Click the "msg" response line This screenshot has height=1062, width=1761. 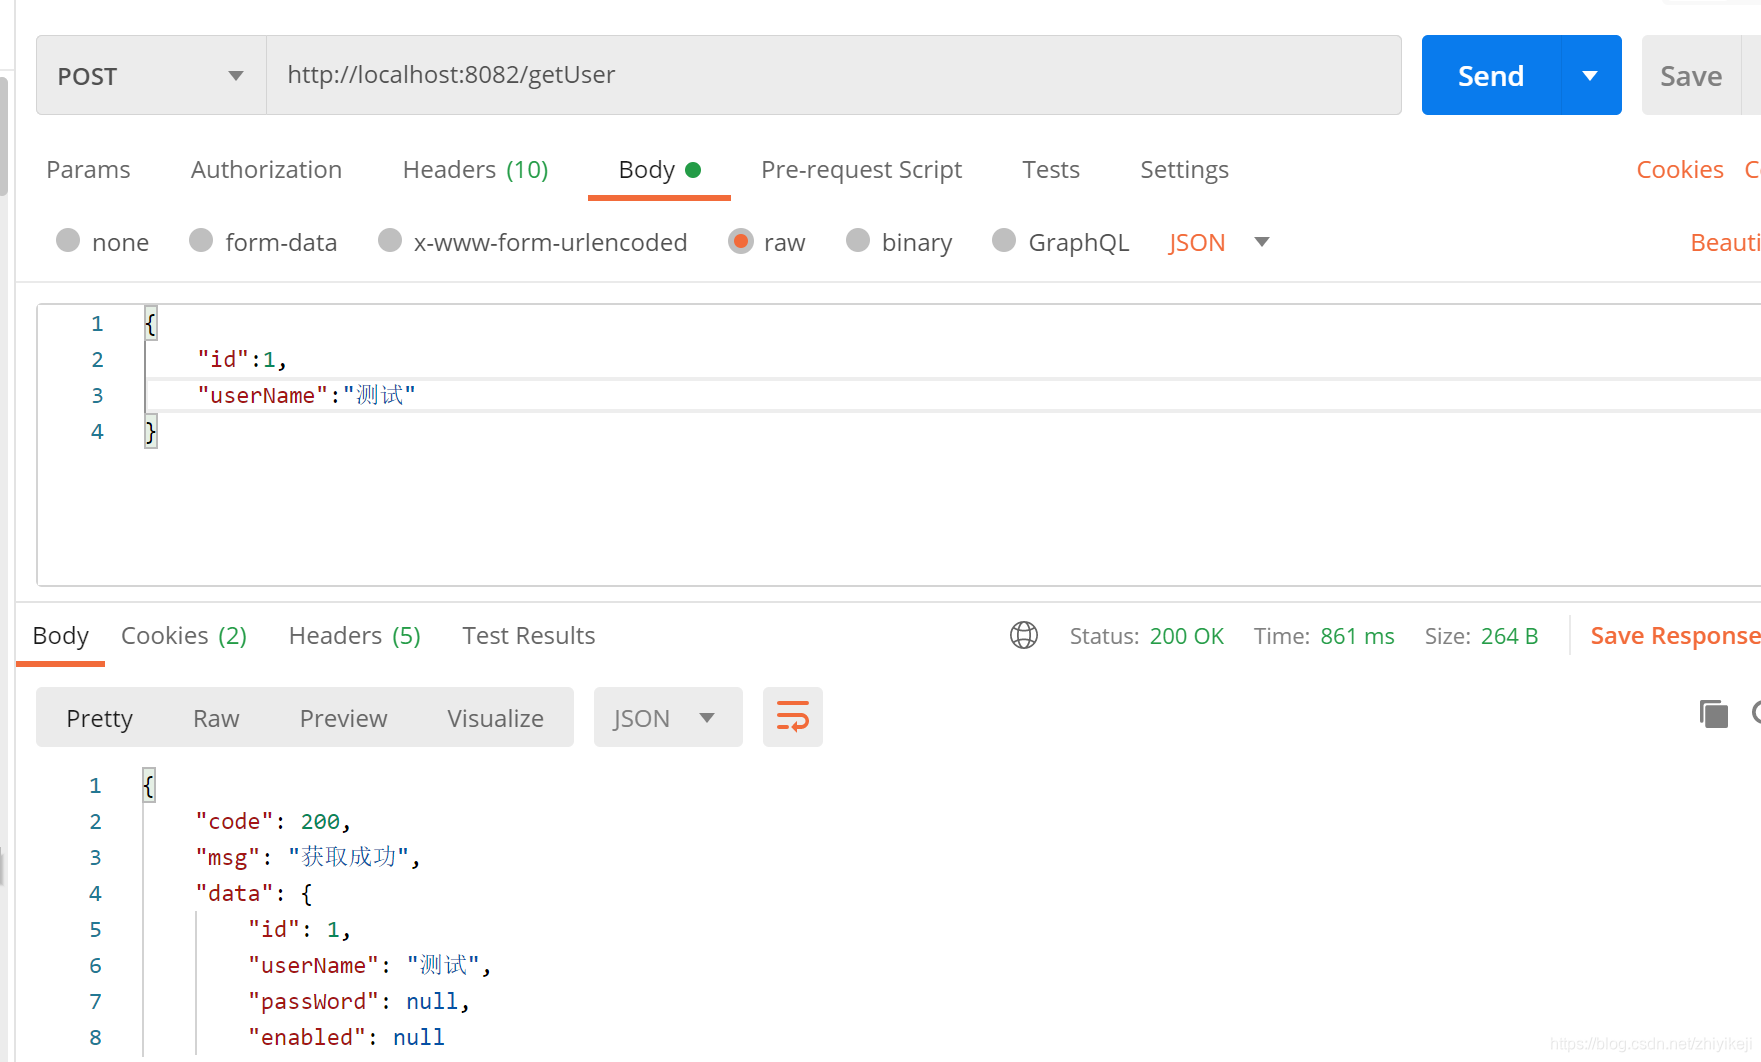pos(308,857)
